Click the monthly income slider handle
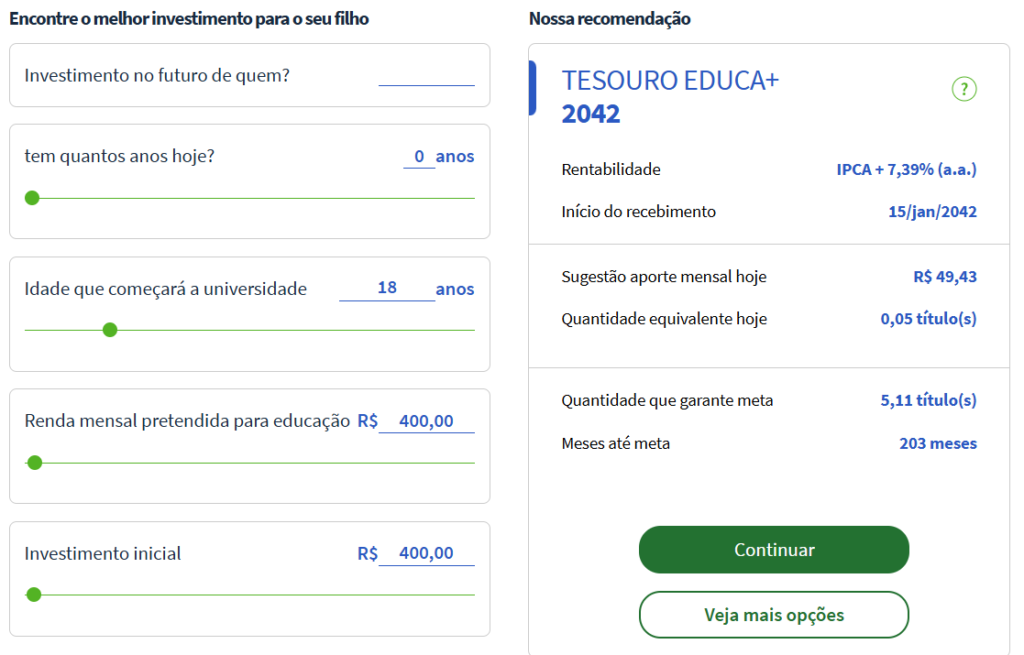 pyautogui.click(x=35, y=462)
